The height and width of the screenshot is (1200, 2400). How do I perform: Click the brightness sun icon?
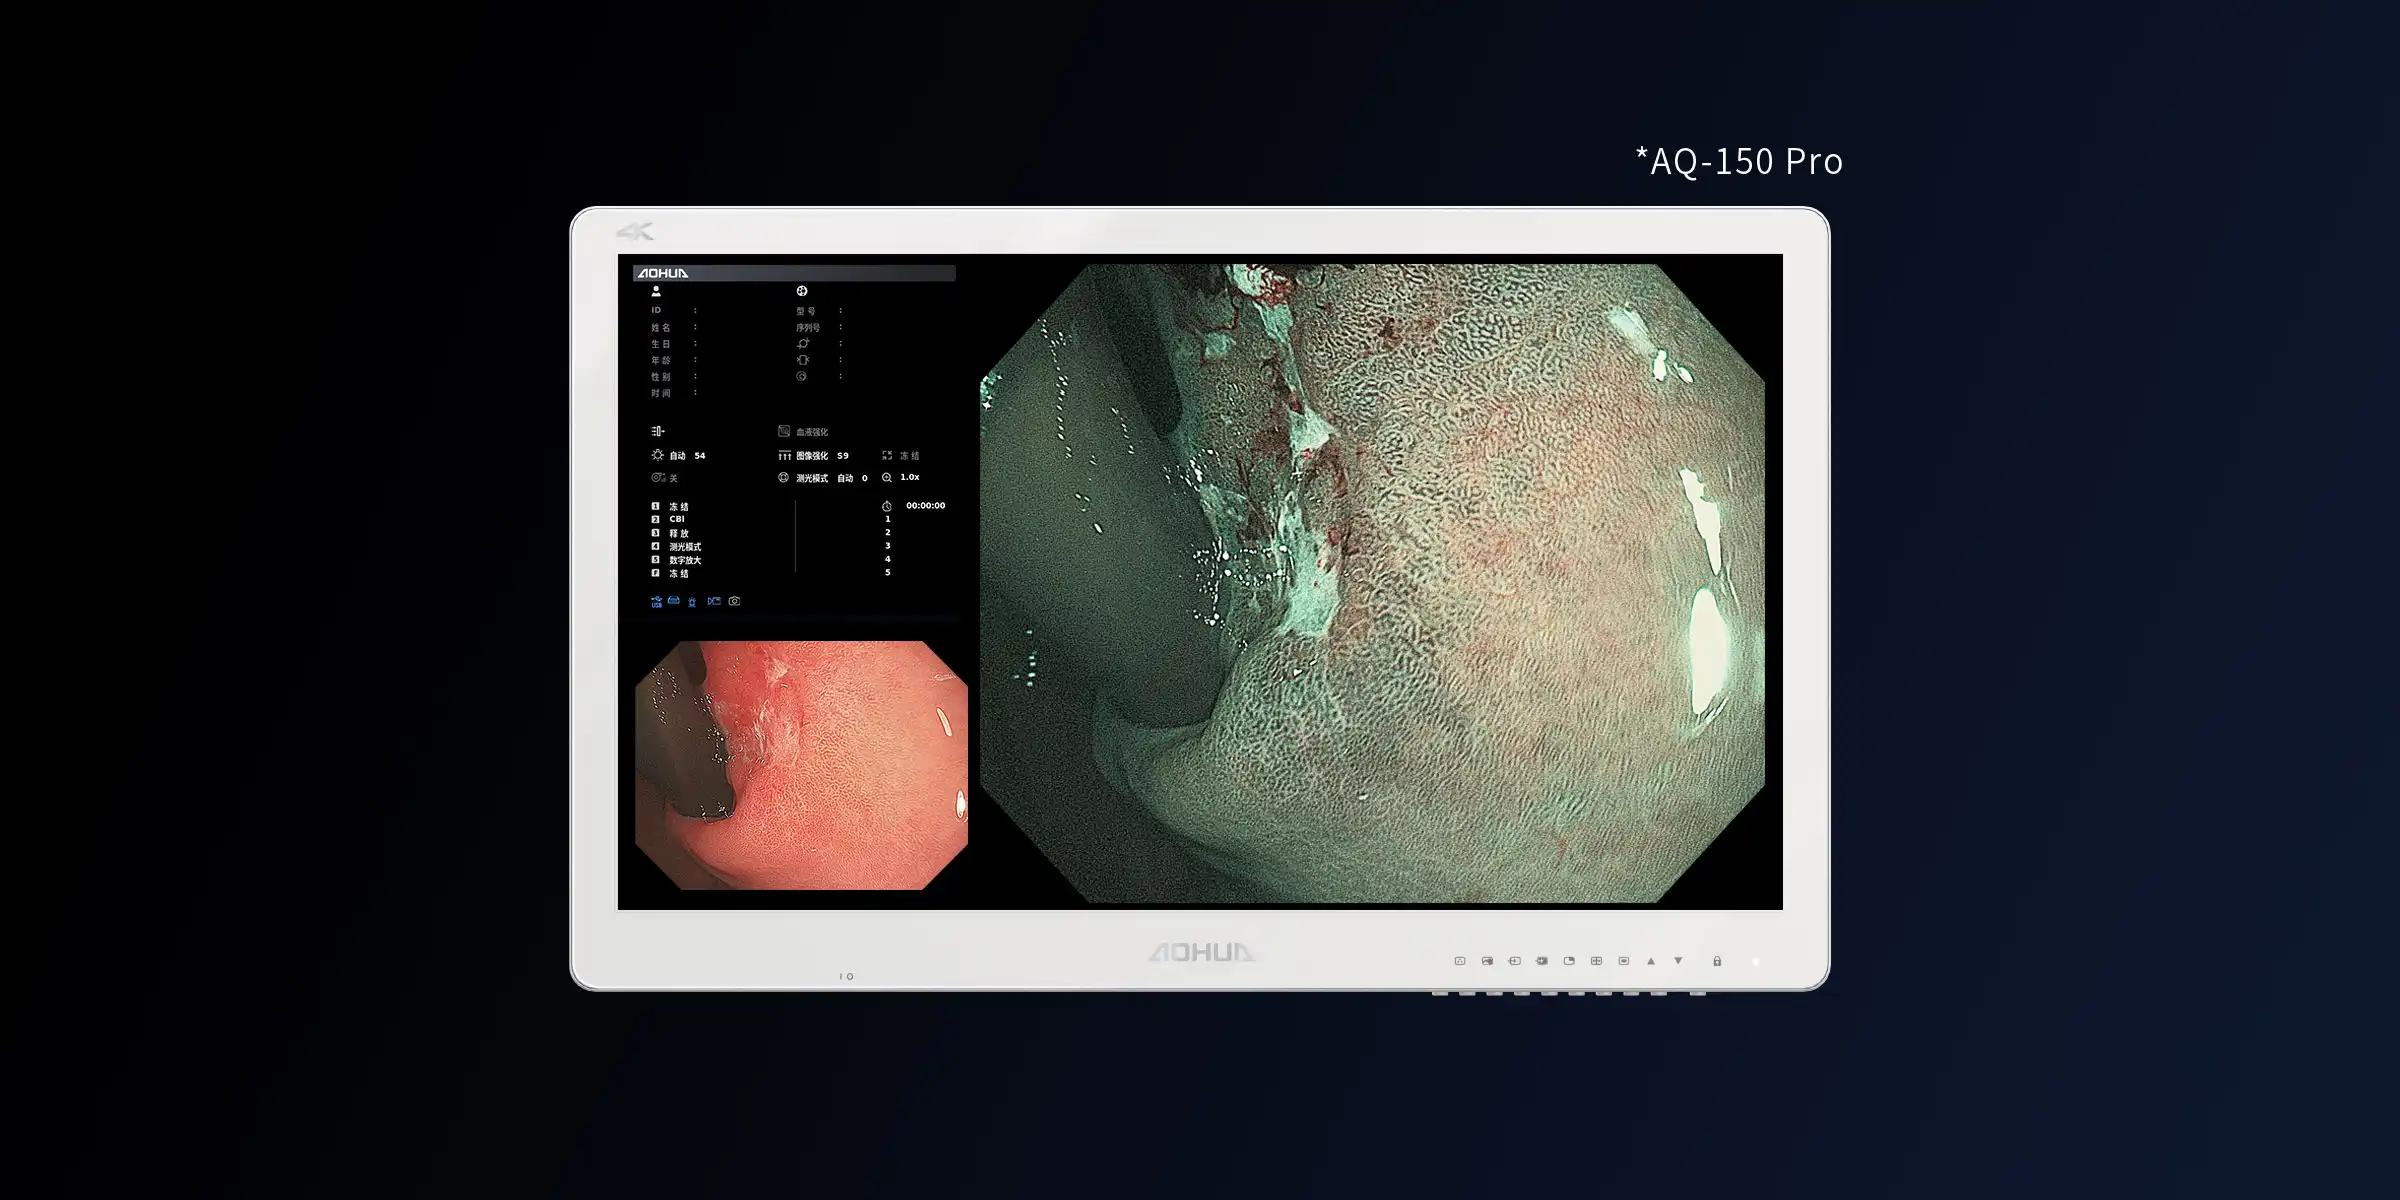click(x=657, y=455)
